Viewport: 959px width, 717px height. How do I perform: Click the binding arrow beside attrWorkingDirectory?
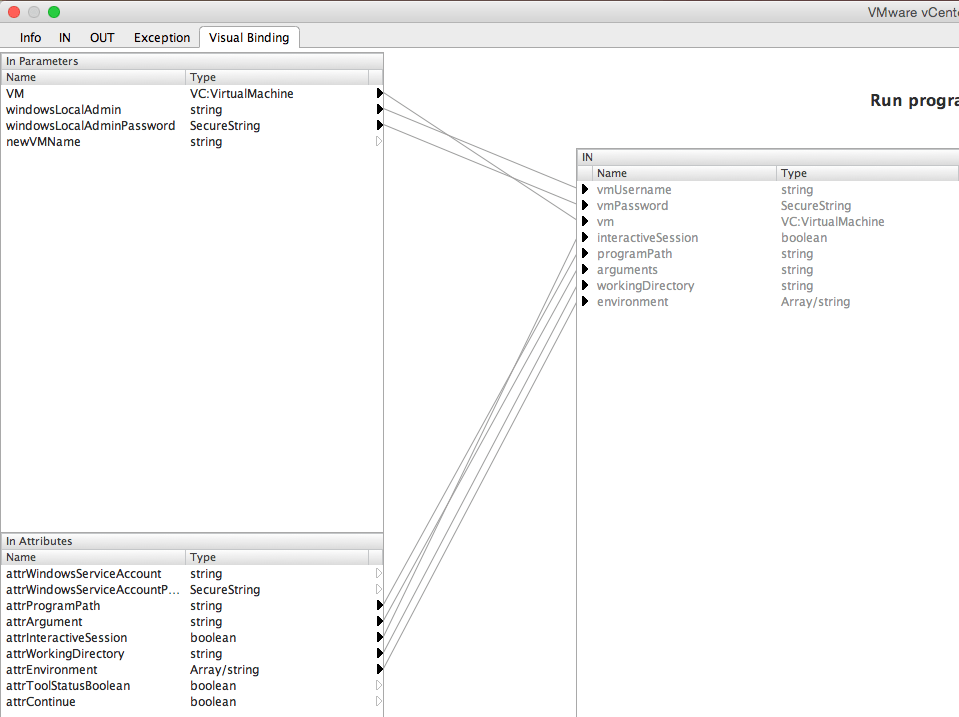coord(379,653)
